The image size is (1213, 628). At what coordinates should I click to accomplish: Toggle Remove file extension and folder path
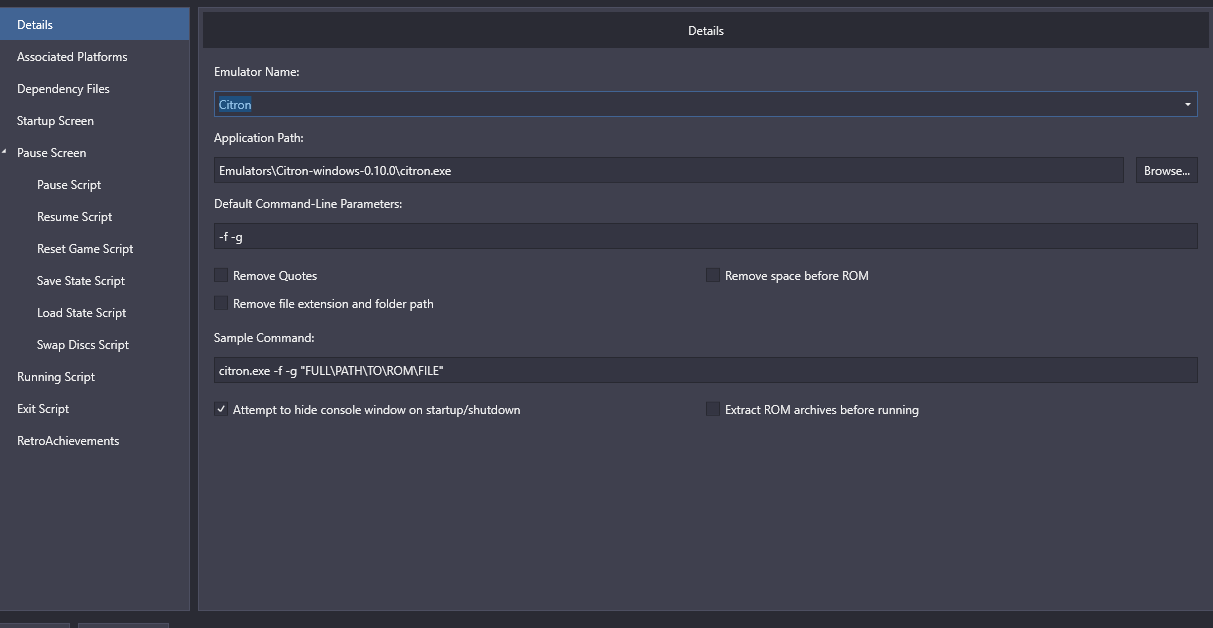click(x=221, y=303)
